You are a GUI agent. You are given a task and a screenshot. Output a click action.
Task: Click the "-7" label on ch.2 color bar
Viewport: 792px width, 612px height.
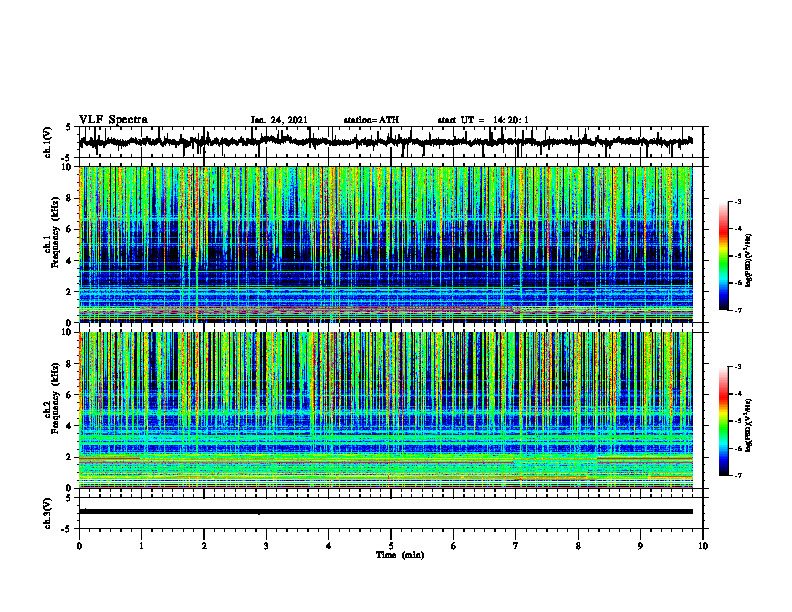tap(738, 476)
